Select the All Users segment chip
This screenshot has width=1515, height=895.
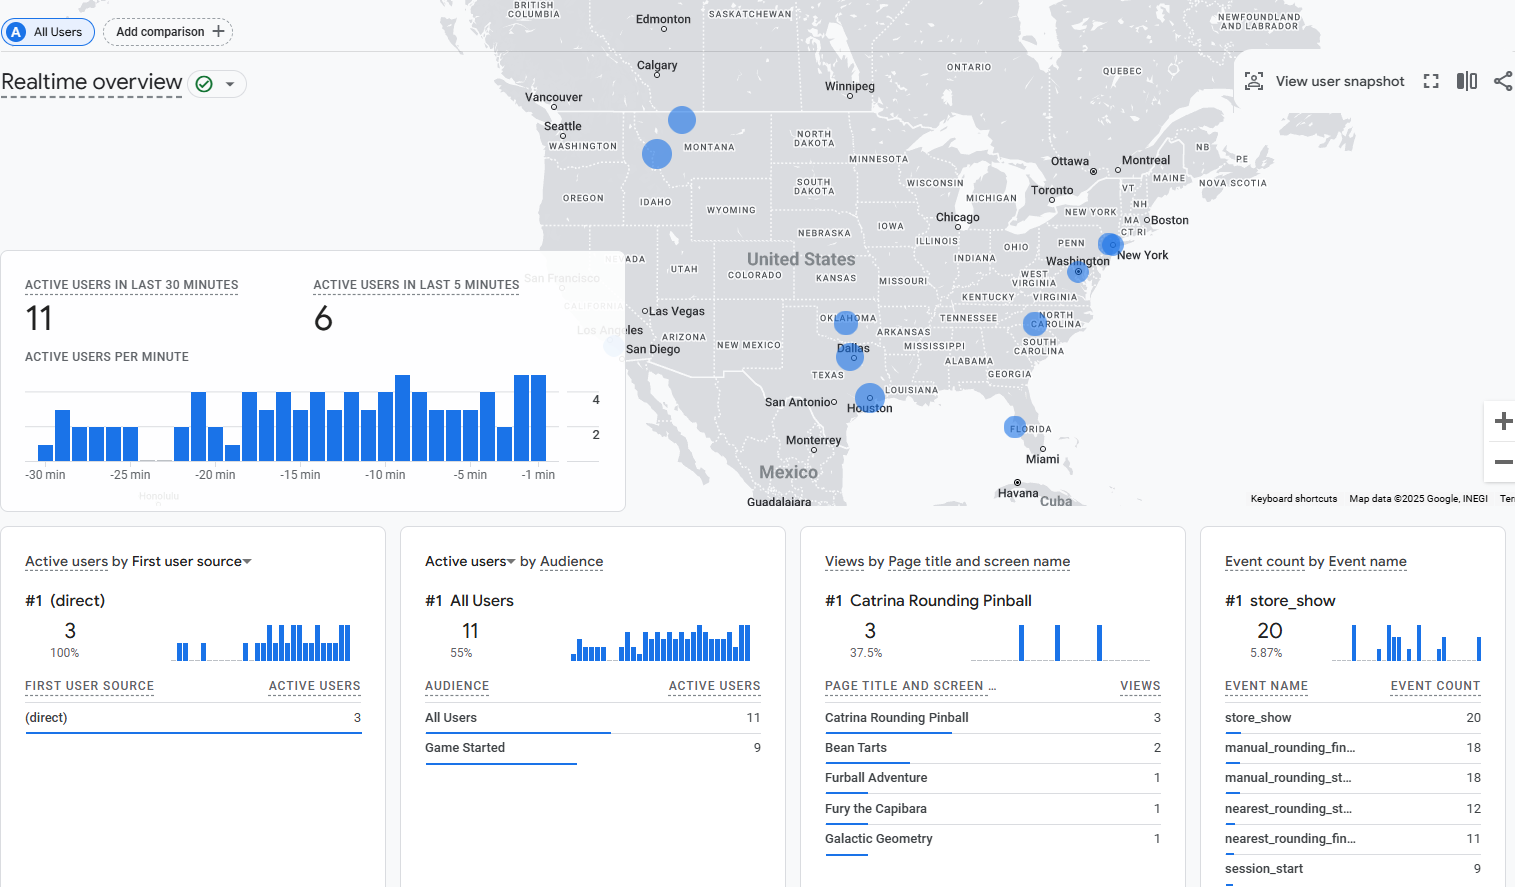49,32
